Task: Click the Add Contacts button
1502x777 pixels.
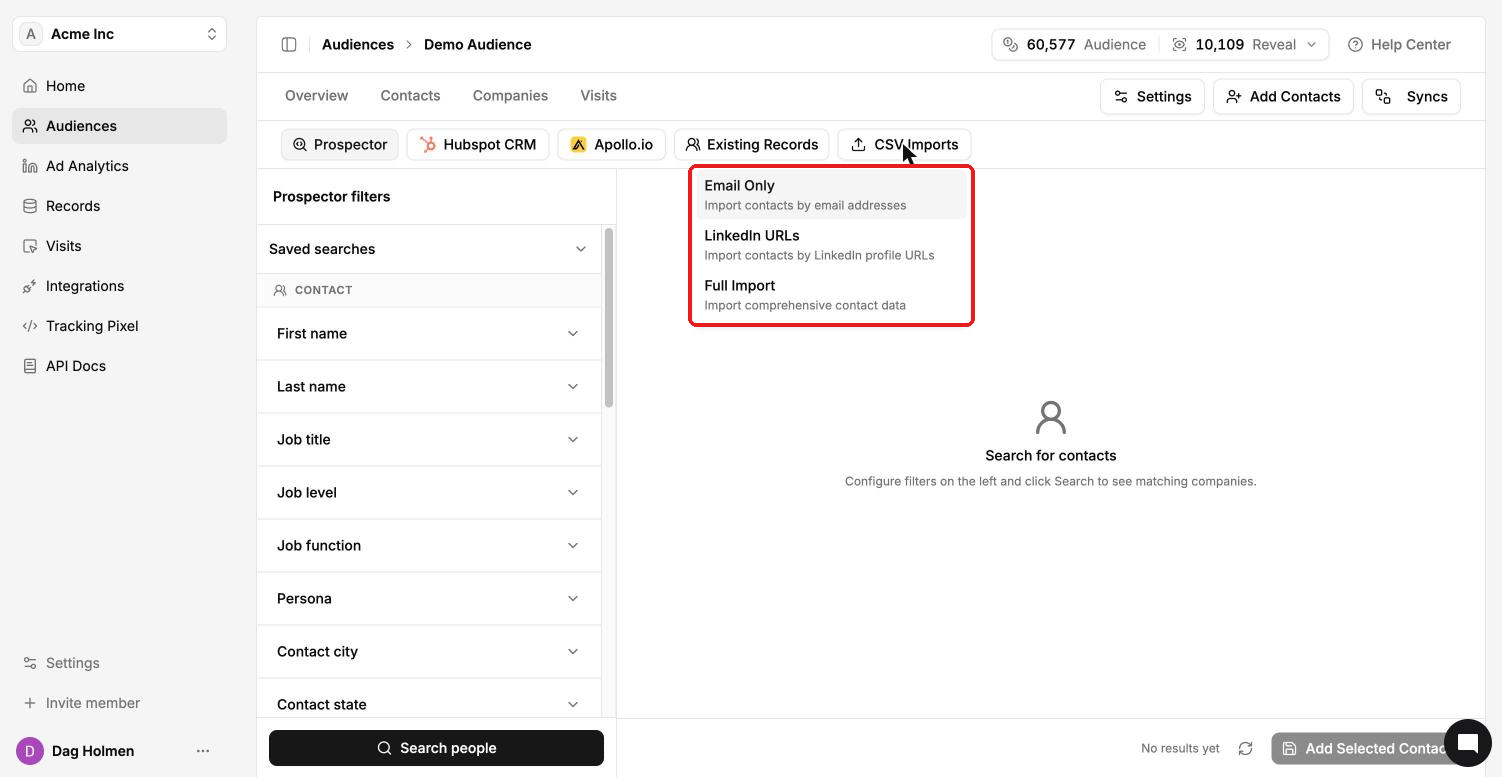Action: click(1283, 96)
